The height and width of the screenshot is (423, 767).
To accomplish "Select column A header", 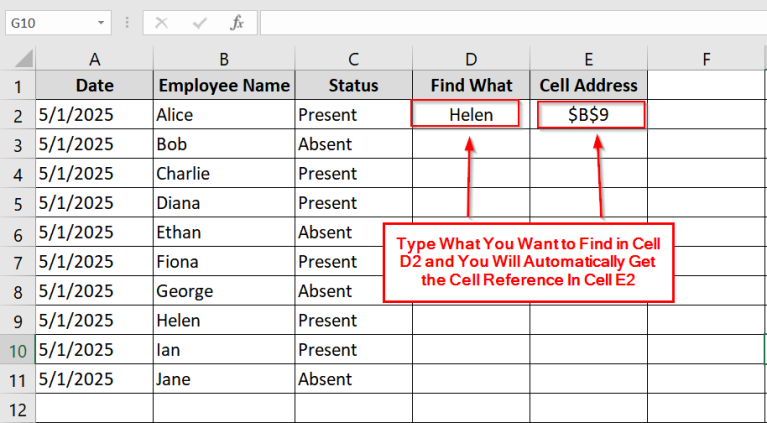I will coord(94,59).
